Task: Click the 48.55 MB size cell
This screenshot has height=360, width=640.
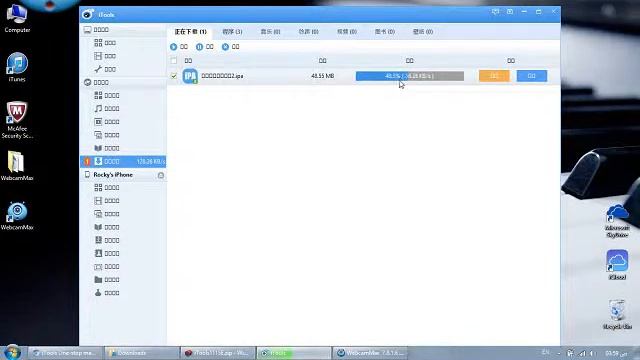Action: [x=322, y=76]
